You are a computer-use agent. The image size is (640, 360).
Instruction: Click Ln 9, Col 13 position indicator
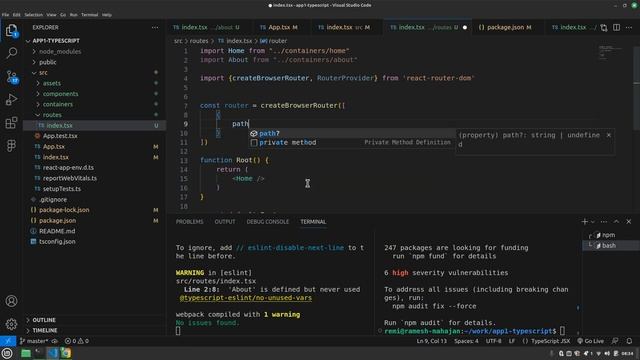pyautogui.click(x=431, y=341)
